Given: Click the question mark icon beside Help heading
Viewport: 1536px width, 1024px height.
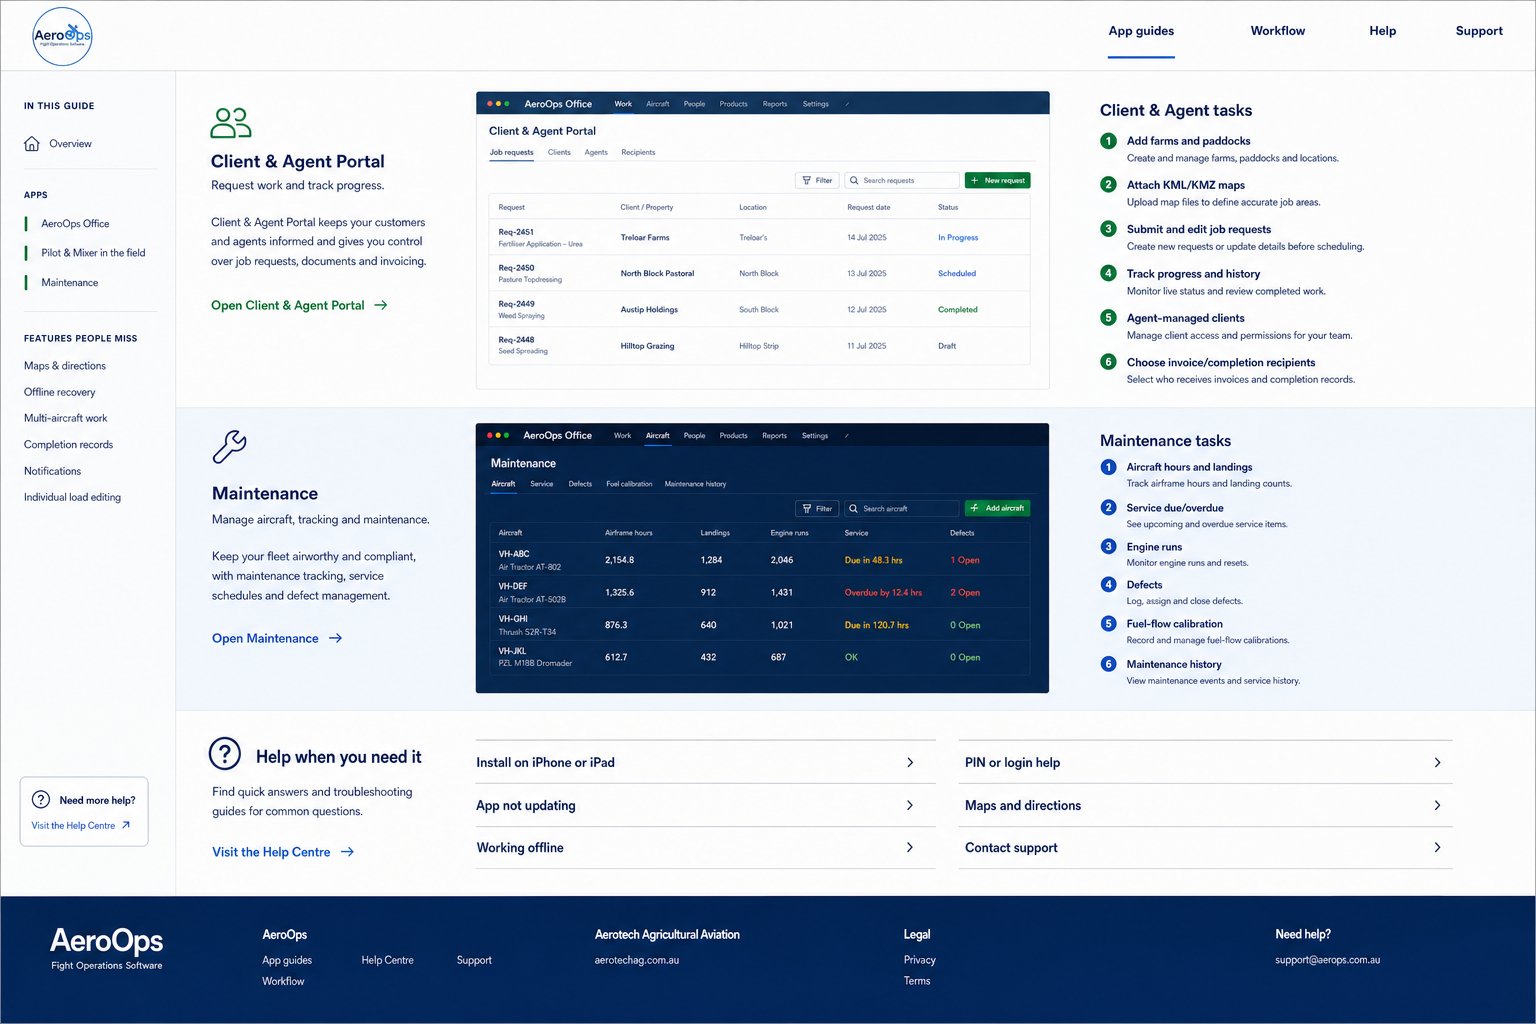Looking at the screenshot, I should pos(225,753).
